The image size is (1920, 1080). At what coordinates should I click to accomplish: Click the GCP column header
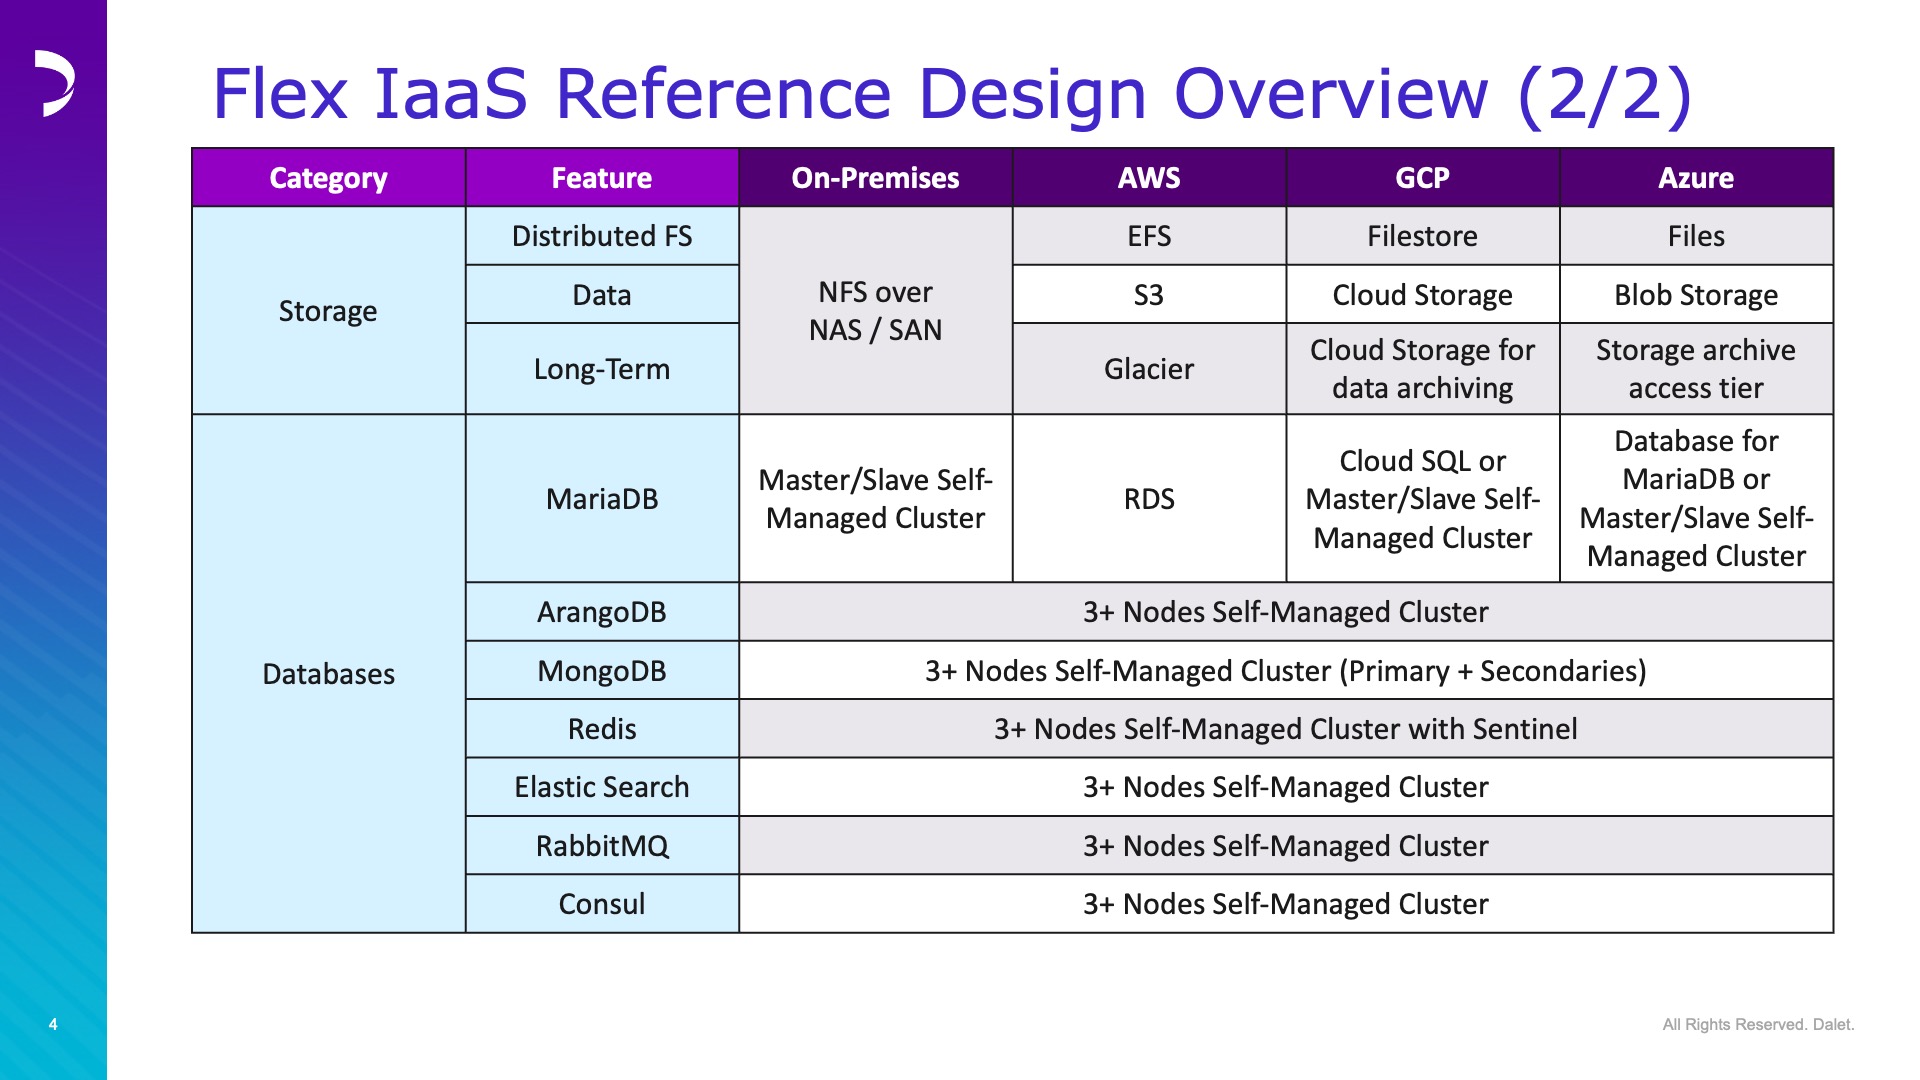point(1422,178)
